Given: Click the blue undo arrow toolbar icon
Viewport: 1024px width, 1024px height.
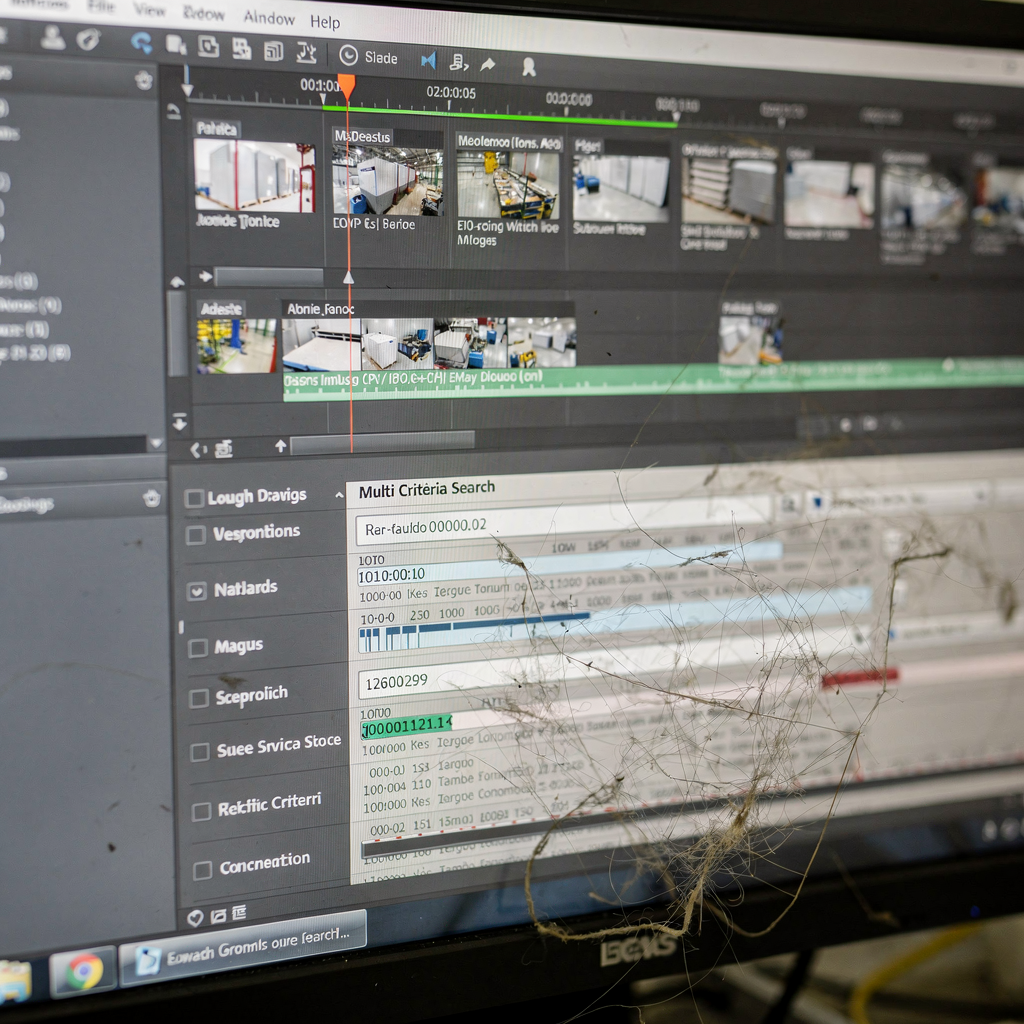Looking at the screenshot, I should point(141,42).
